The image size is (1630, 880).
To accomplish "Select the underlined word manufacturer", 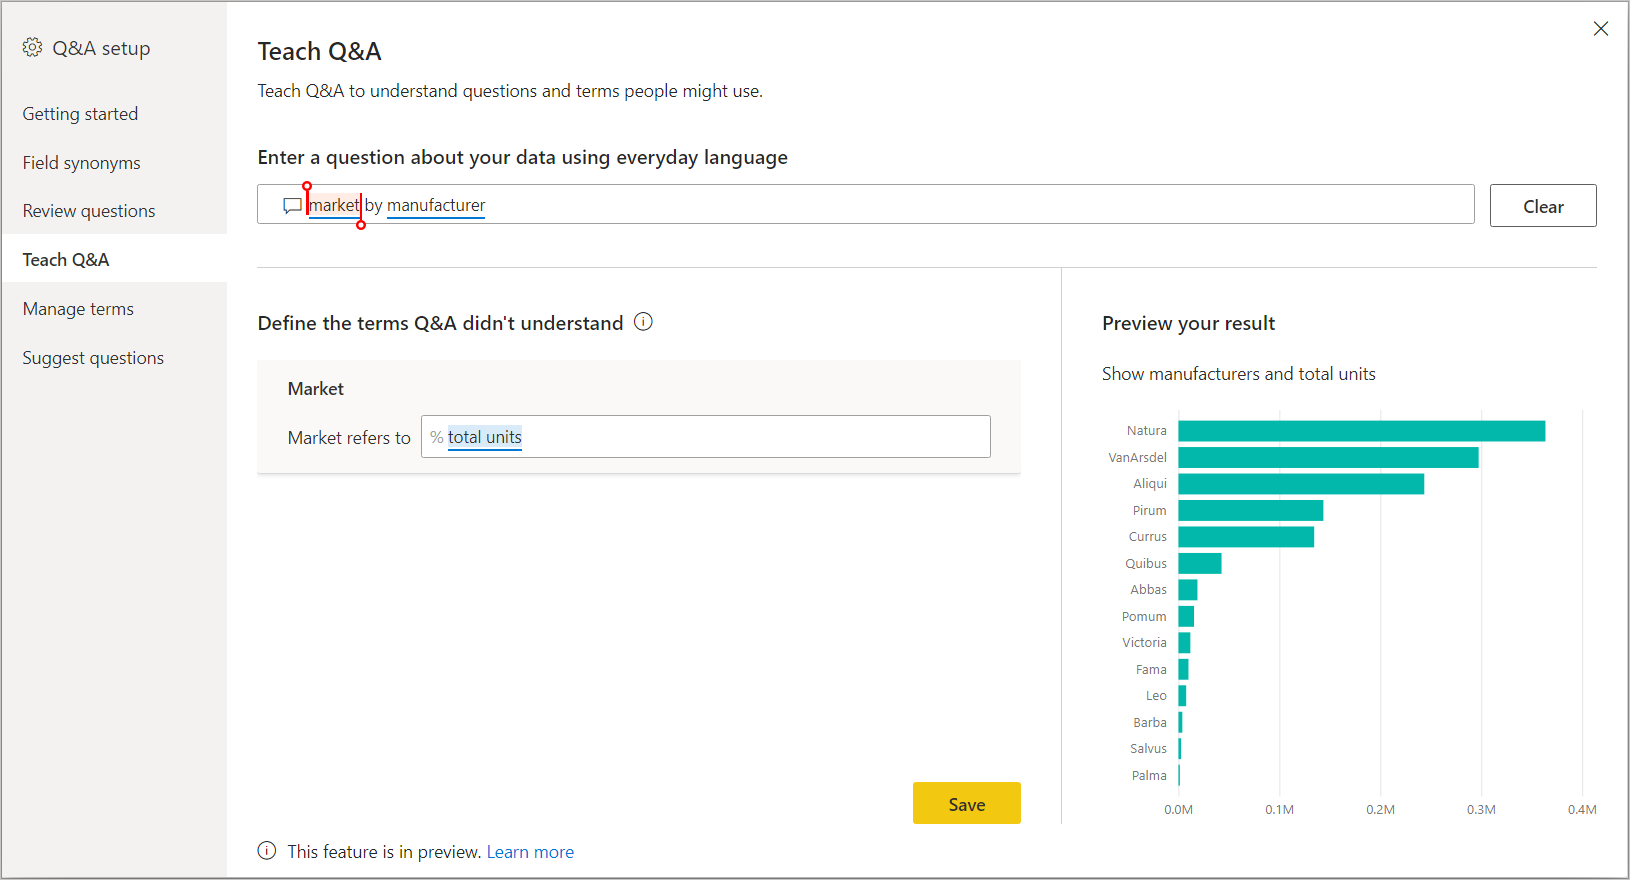I will click(436, 205).
